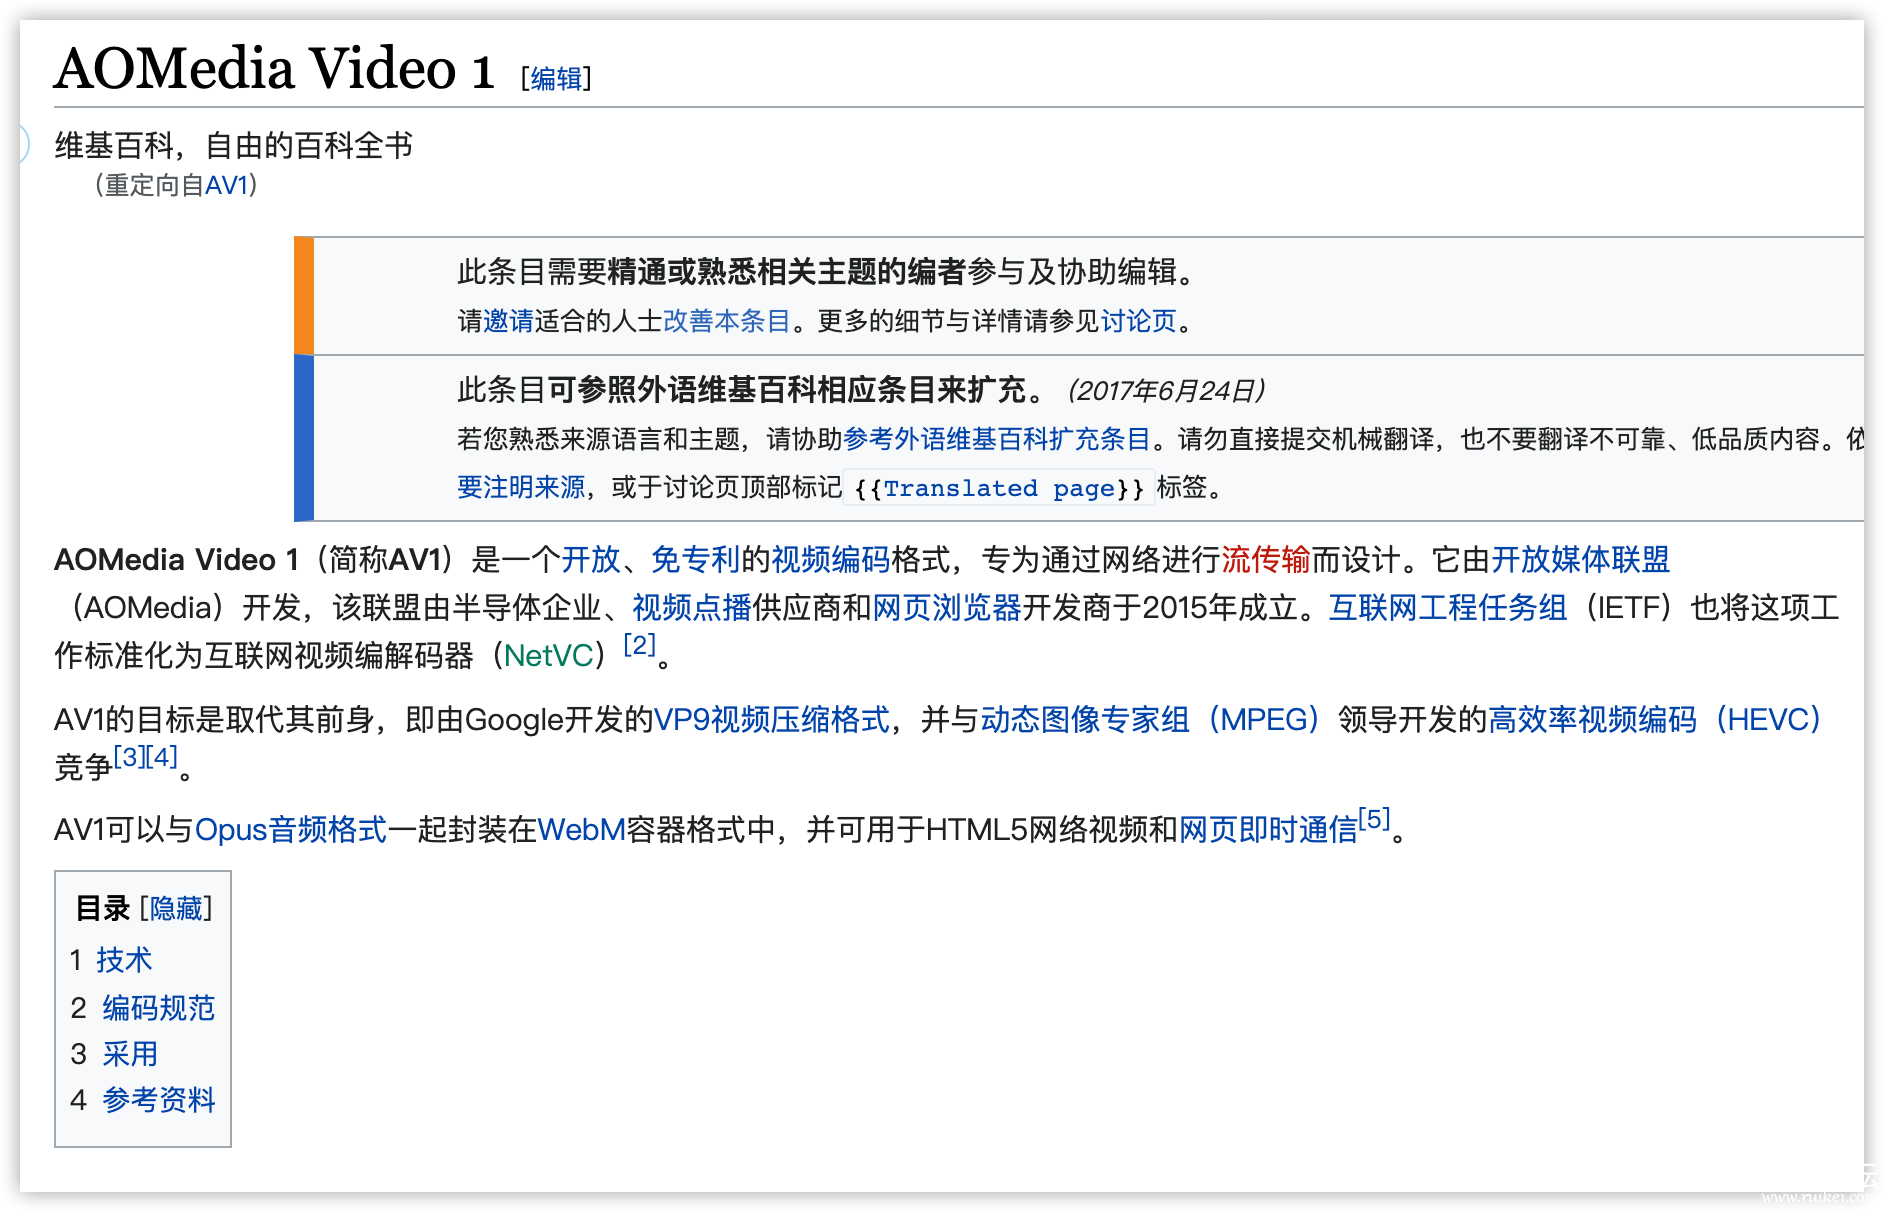Click the 免专利 link

pyautogui.click(x=696, y=559)
